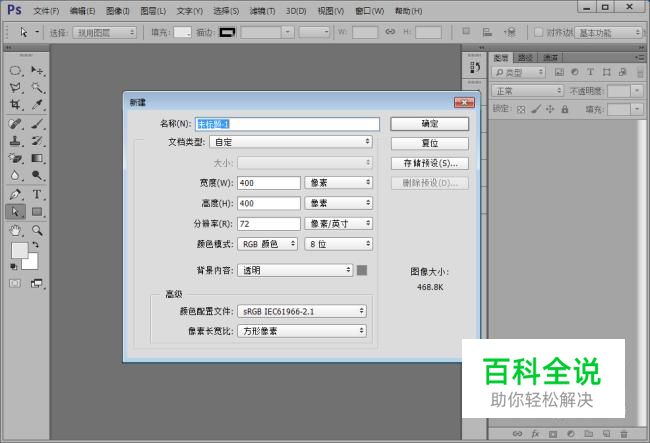Create a new group with folder icon
The height and width of the screenshot is (443, 650).
[x=588, y=433]
